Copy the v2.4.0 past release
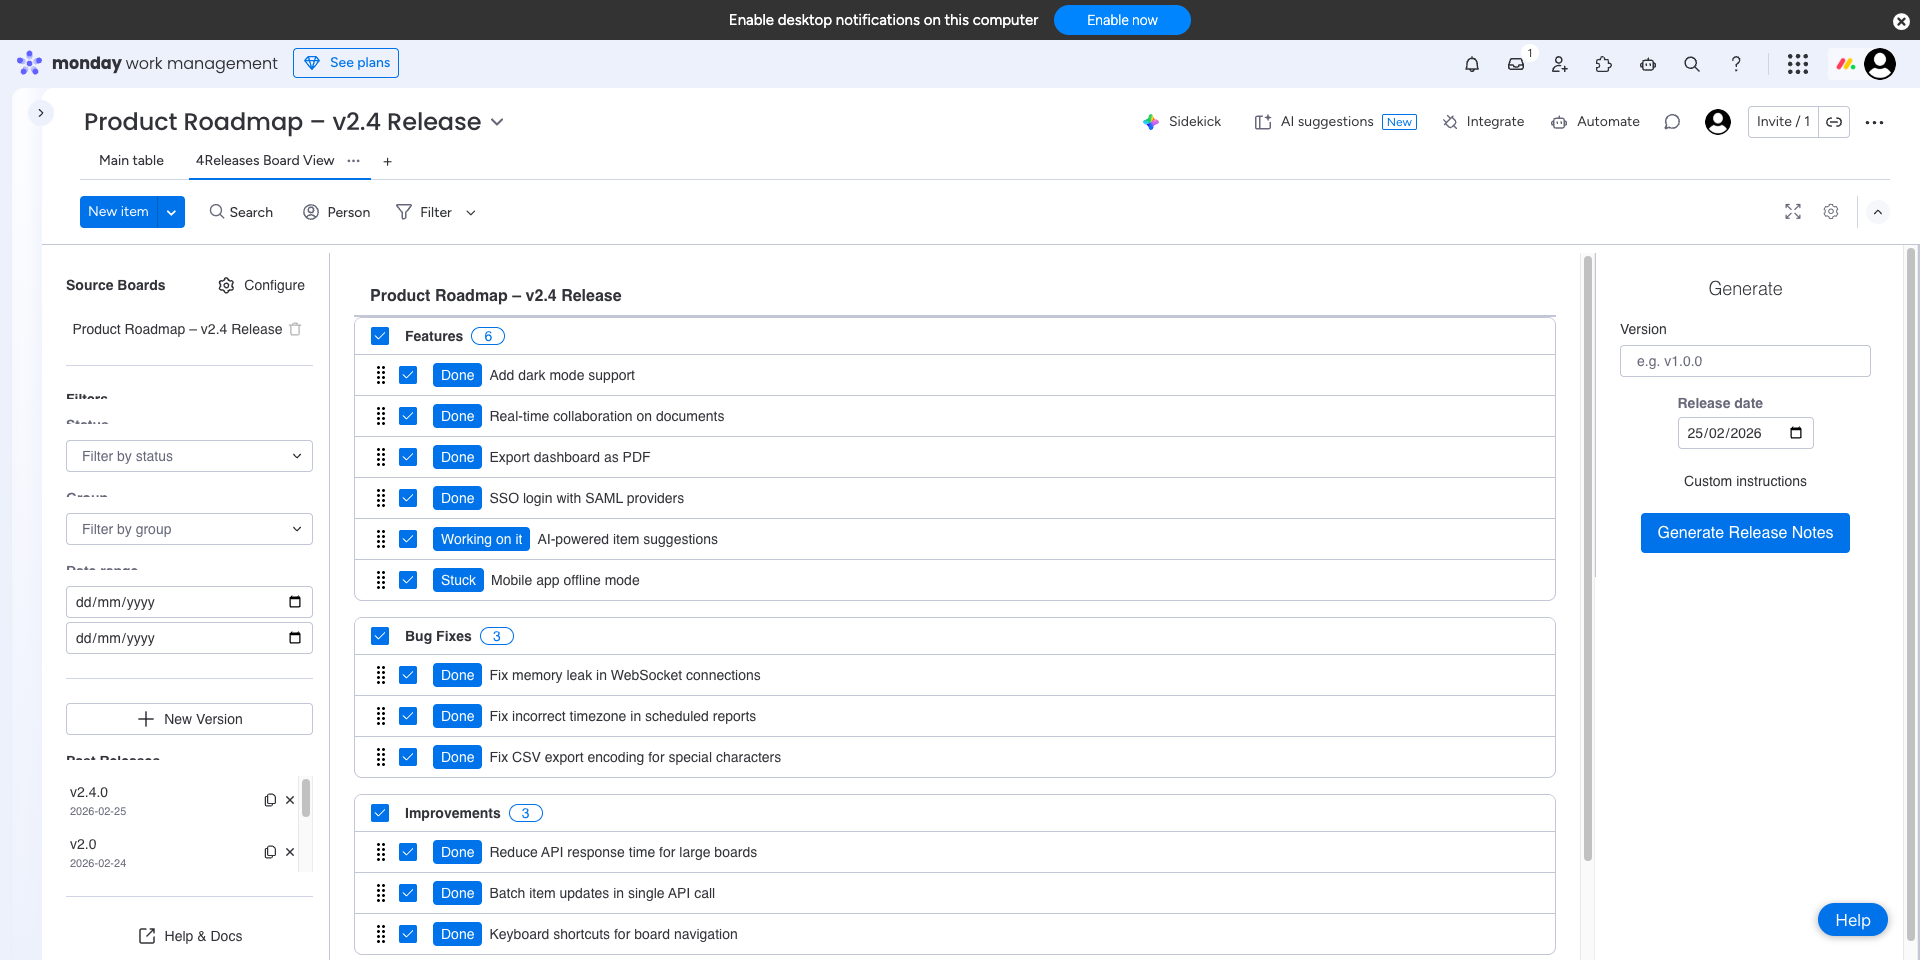This screenshot has width=1920, height=960. [270, 800]
